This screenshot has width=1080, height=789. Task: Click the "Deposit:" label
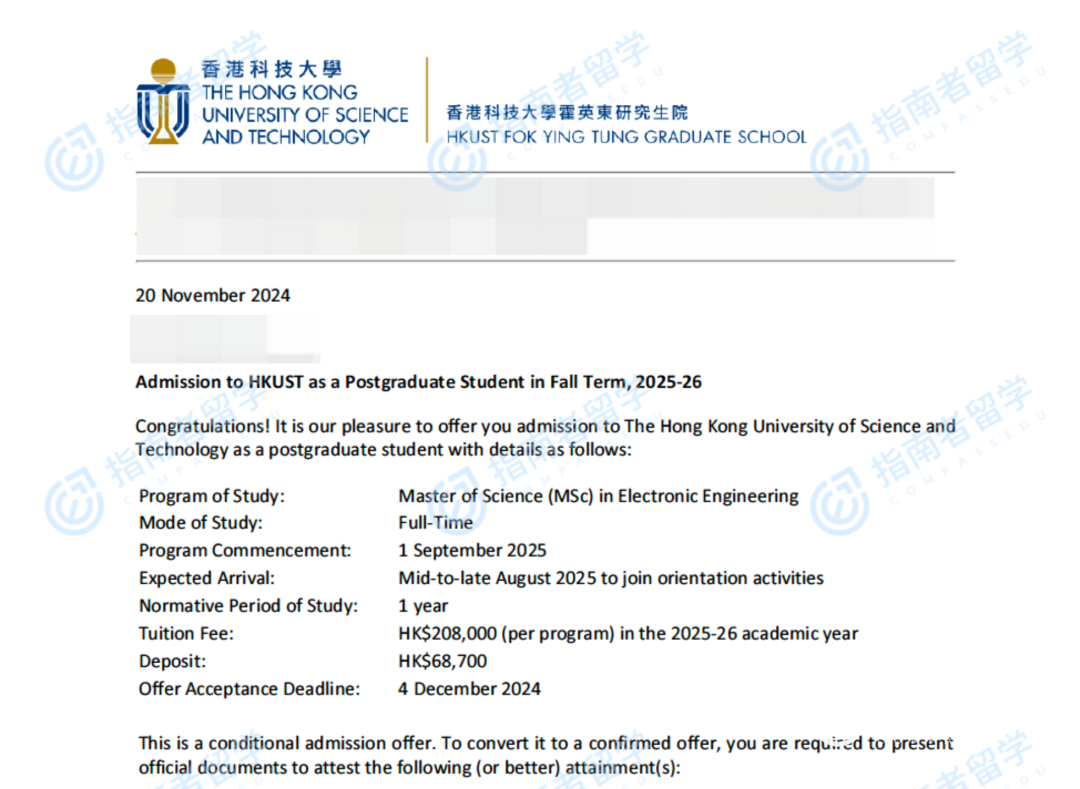172,662
